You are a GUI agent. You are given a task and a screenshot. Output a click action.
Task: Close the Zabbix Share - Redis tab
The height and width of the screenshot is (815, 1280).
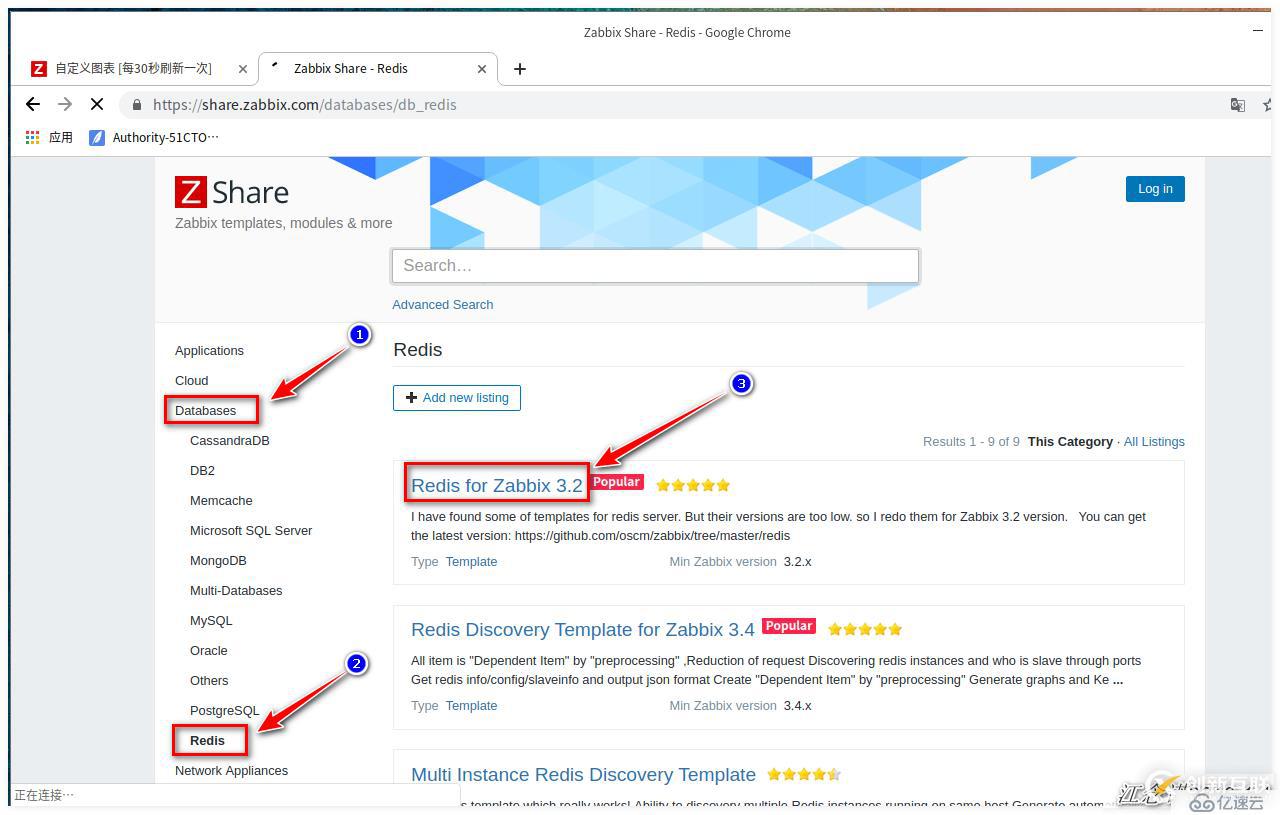(x=482, y=69)
